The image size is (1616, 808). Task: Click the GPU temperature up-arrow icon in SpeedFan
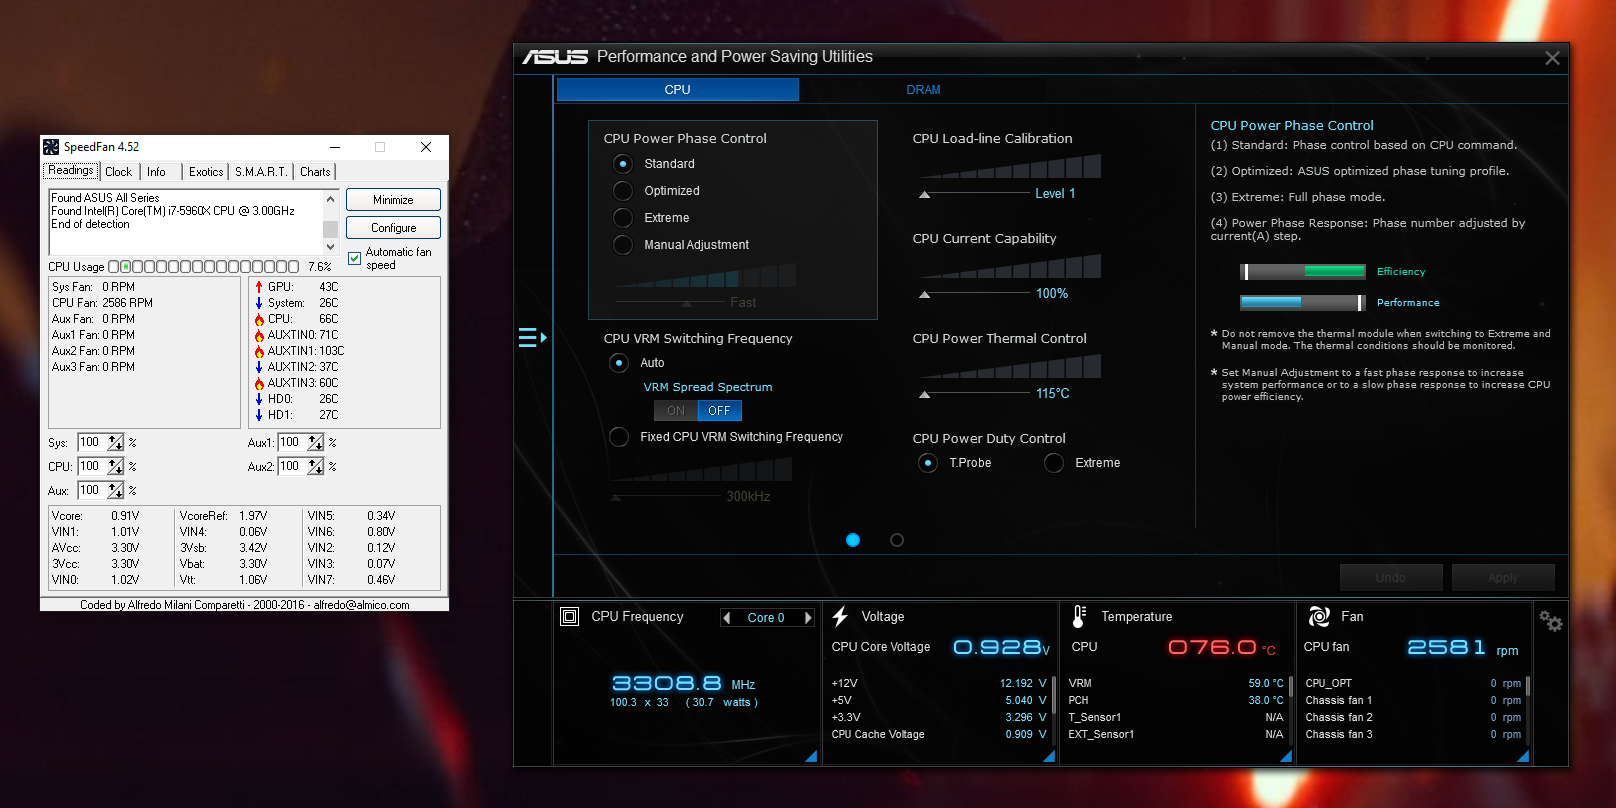(259, 287)
